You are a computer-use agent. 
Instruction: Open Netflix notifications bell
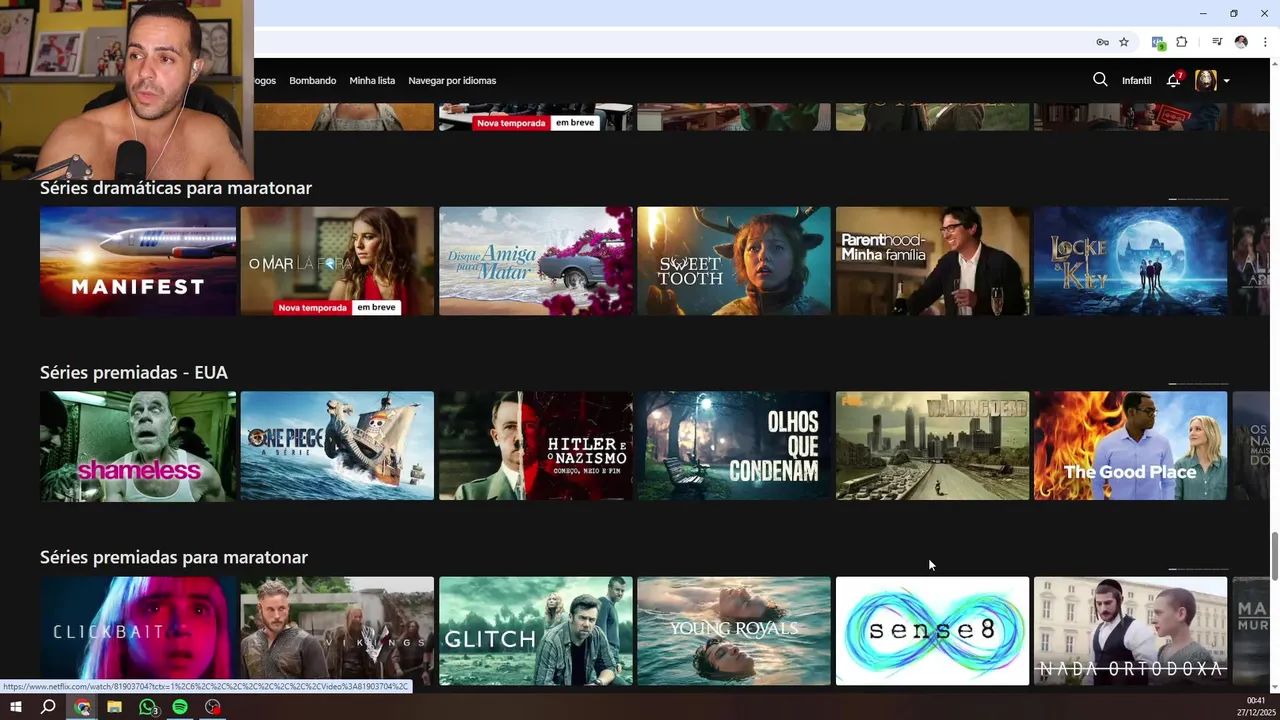pos(1174,80)
